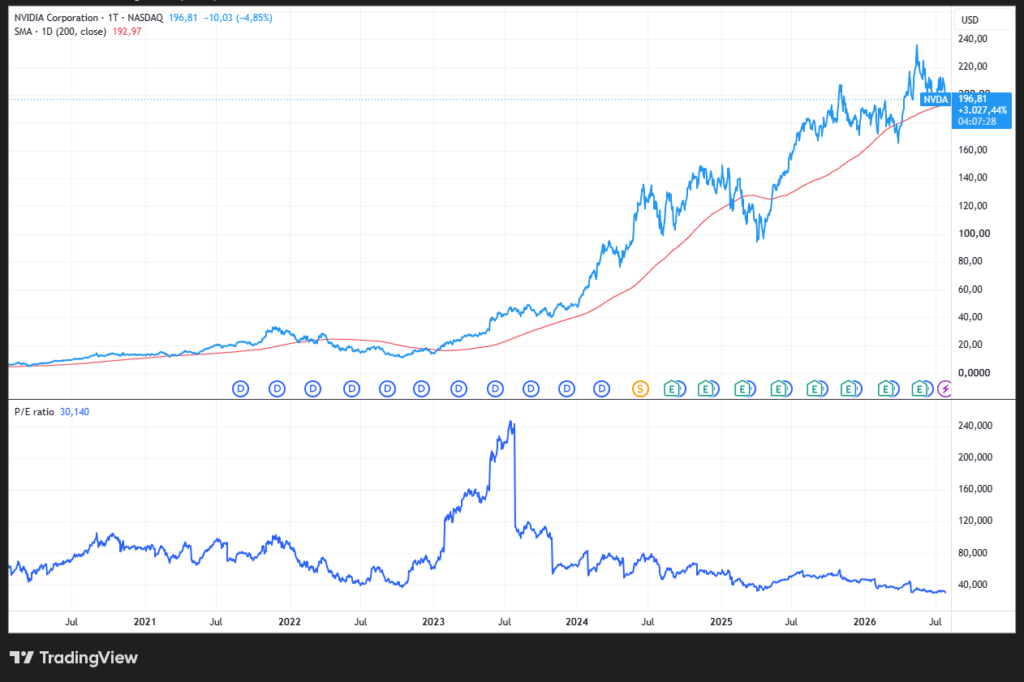1024x682 pixels.
Task: Select the dividend marker just before 2023
Action: pos(421,389)
